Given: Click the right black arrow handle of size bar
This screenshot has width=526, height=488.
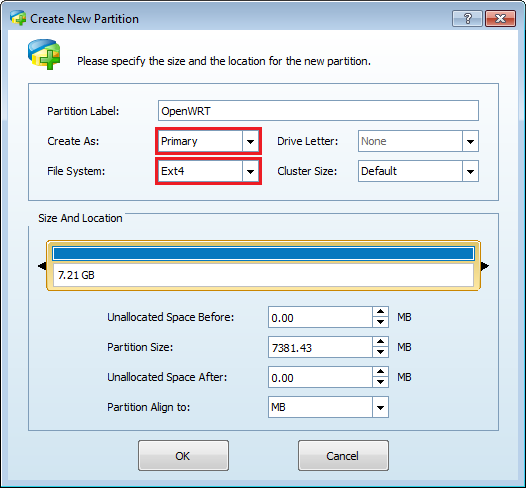Looking at the screenshot, I should point(485,266).
